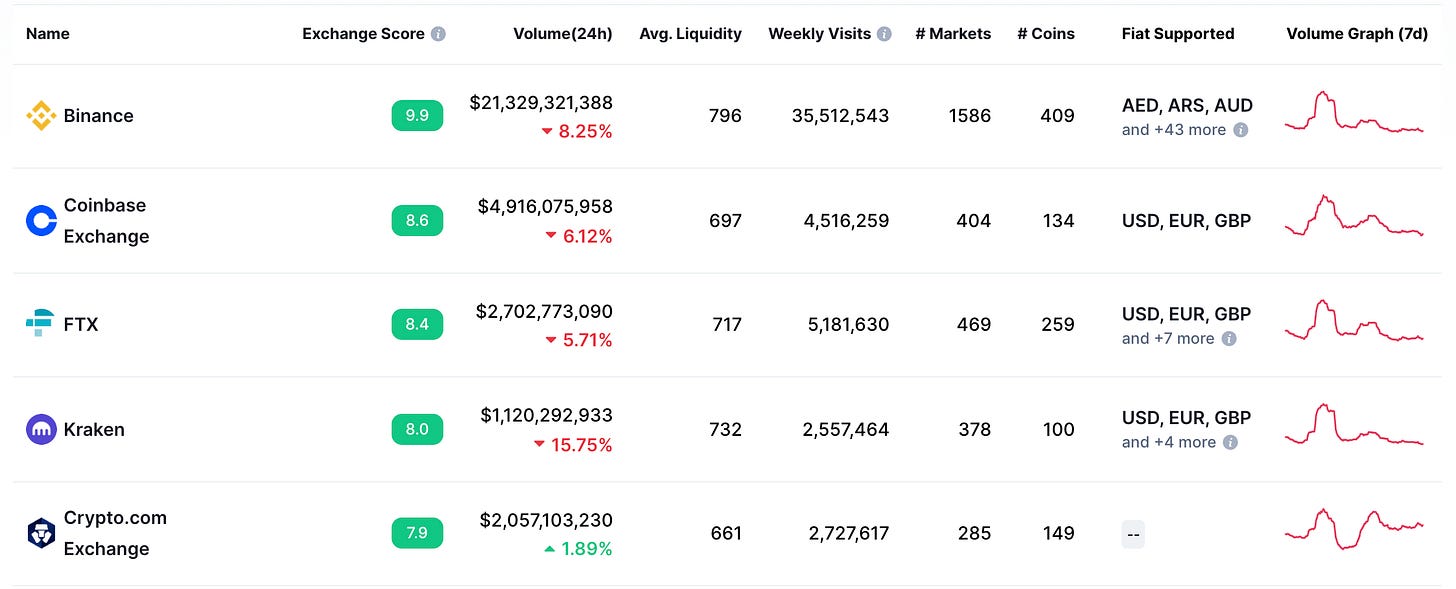Screen dimensions: 1456x589
Task: Sort by Weekly Visits column header
Action: (820, 34)
